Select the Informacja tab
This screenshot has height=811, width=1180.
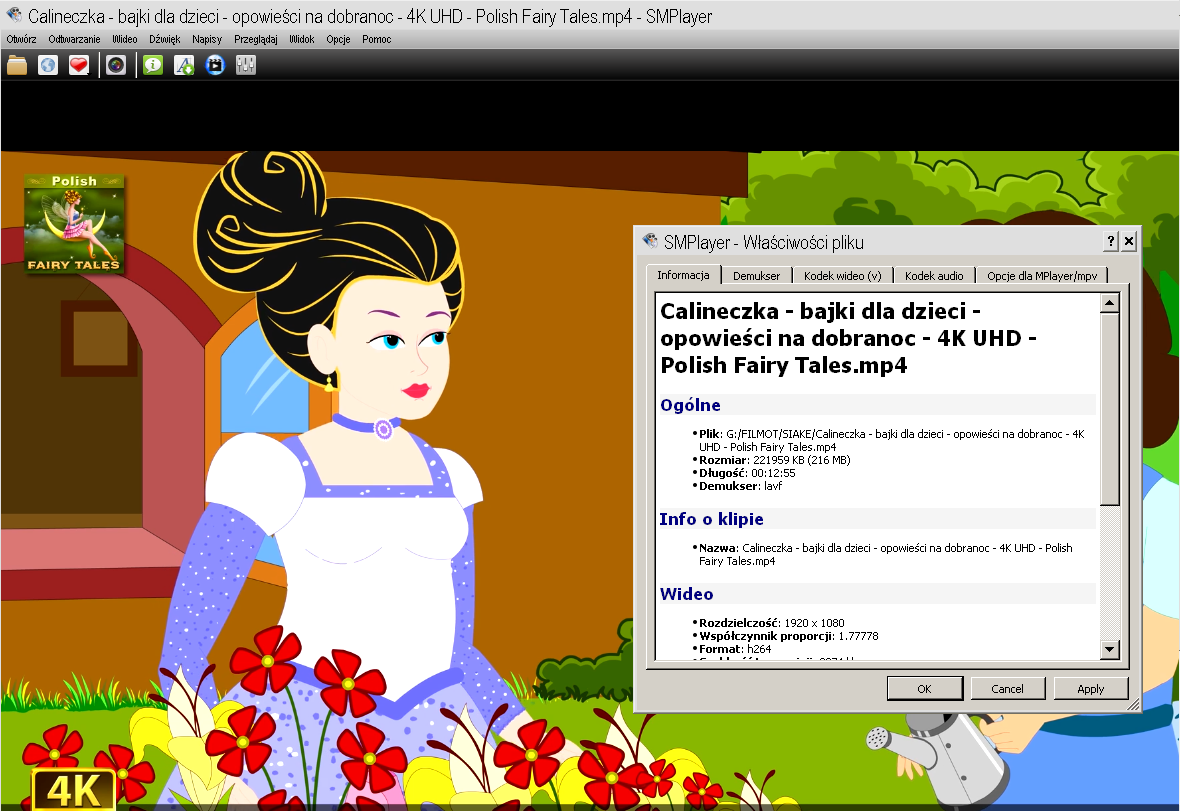[x=683, y=275]
